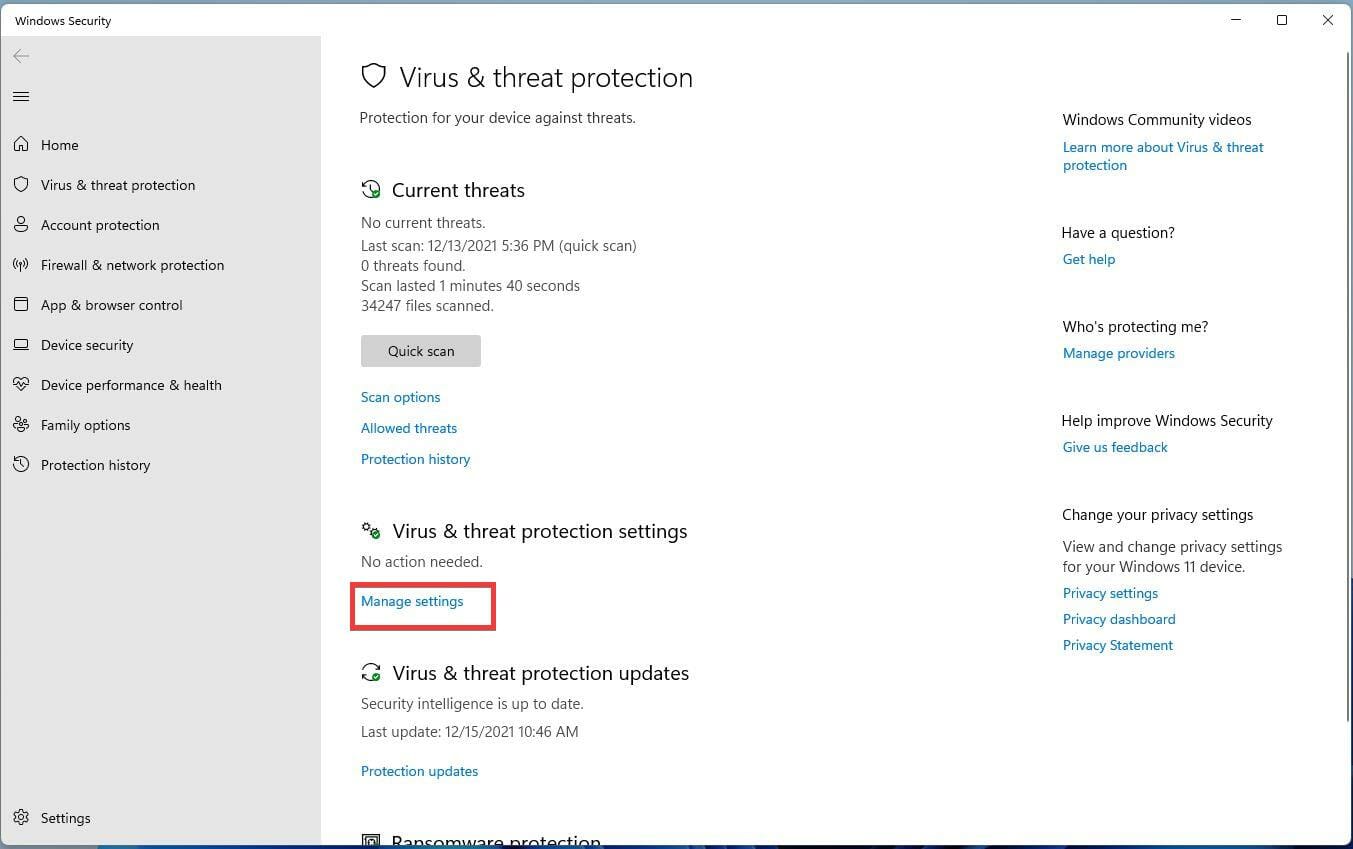Select the Virus & threat protection shield icon

(x=21, y=185)
